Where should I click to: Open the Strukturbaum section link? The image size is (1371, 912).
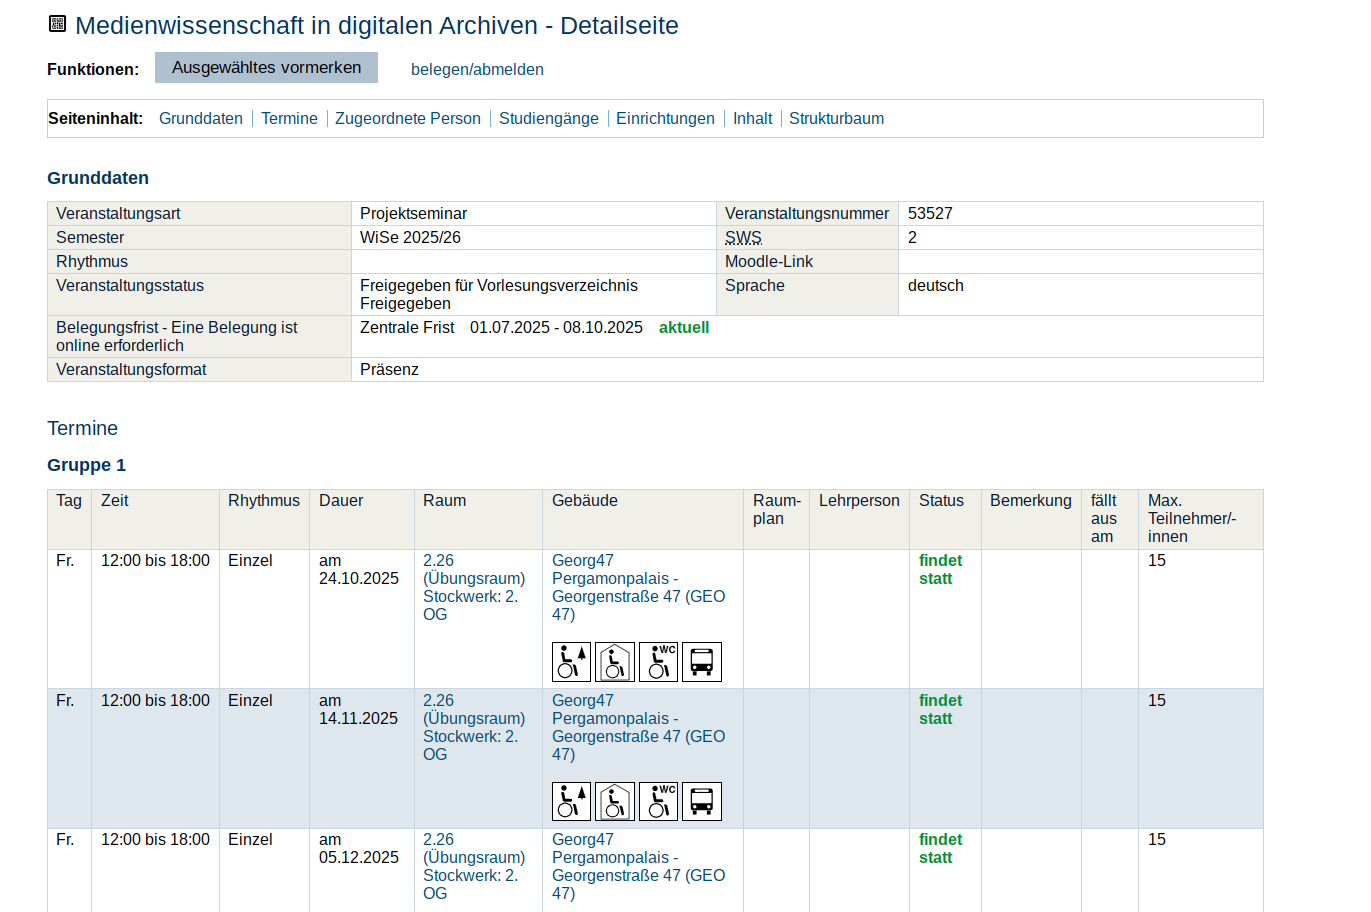(x=836, y=118)
